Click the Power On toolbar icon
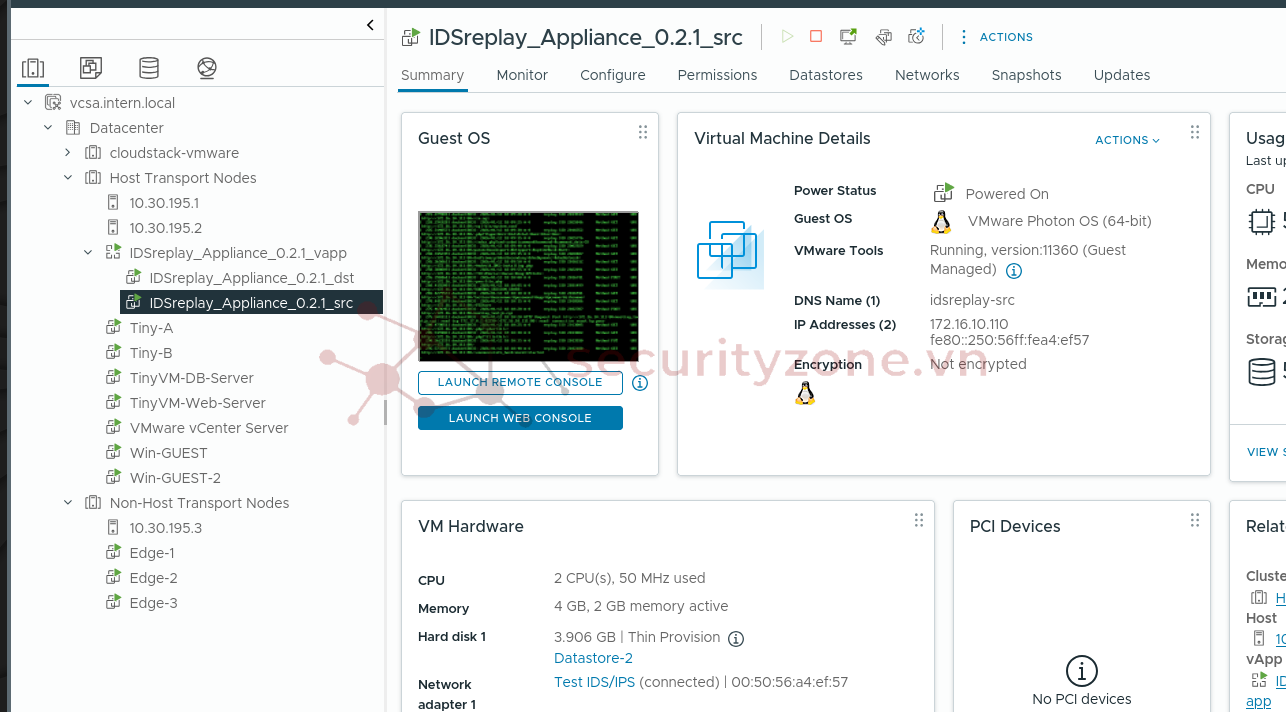The width and height of the screenshot is (1286, 712). [x=787, y=37]
